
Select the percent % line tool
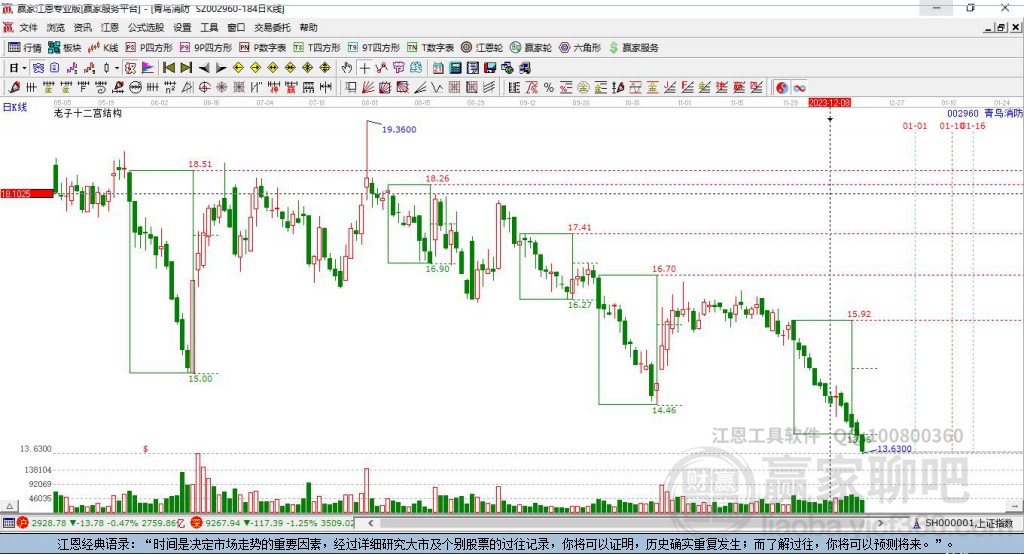click(x=549, y=88)
